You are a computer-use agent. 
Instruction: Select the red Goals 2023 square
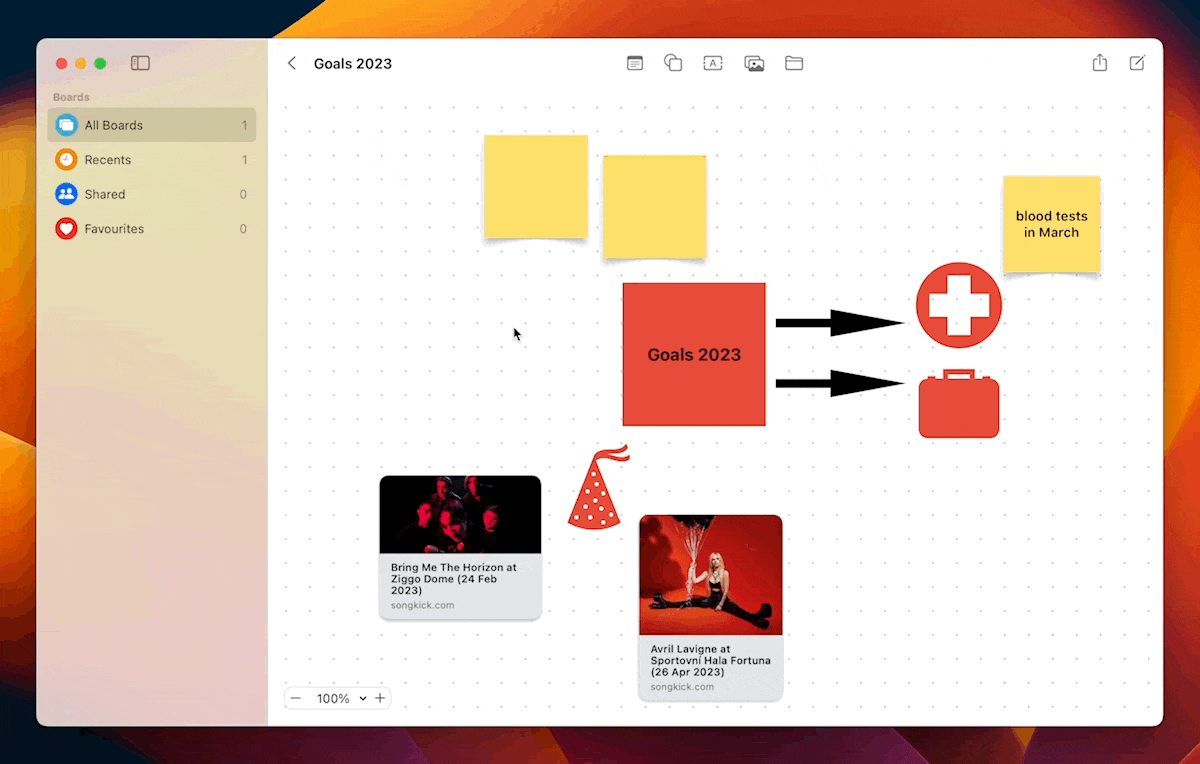pyautogui.click(x=694, y=354)
